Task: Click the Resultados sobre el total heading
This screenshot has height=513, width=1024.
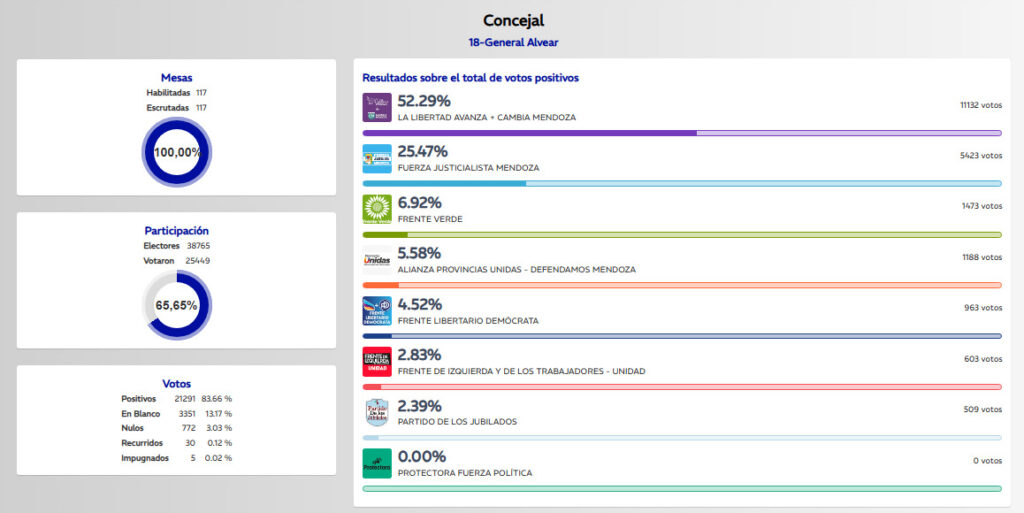Action: 470,77
